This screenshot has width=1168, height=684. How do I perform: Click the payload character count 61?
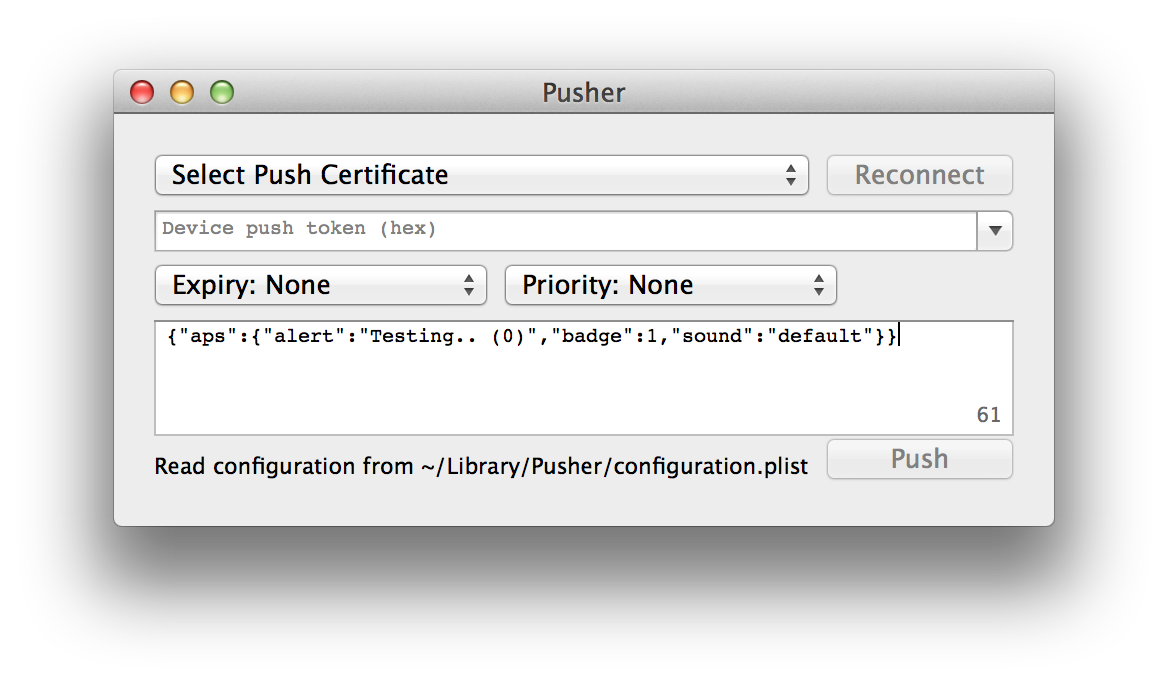click(x=988, y=415)
